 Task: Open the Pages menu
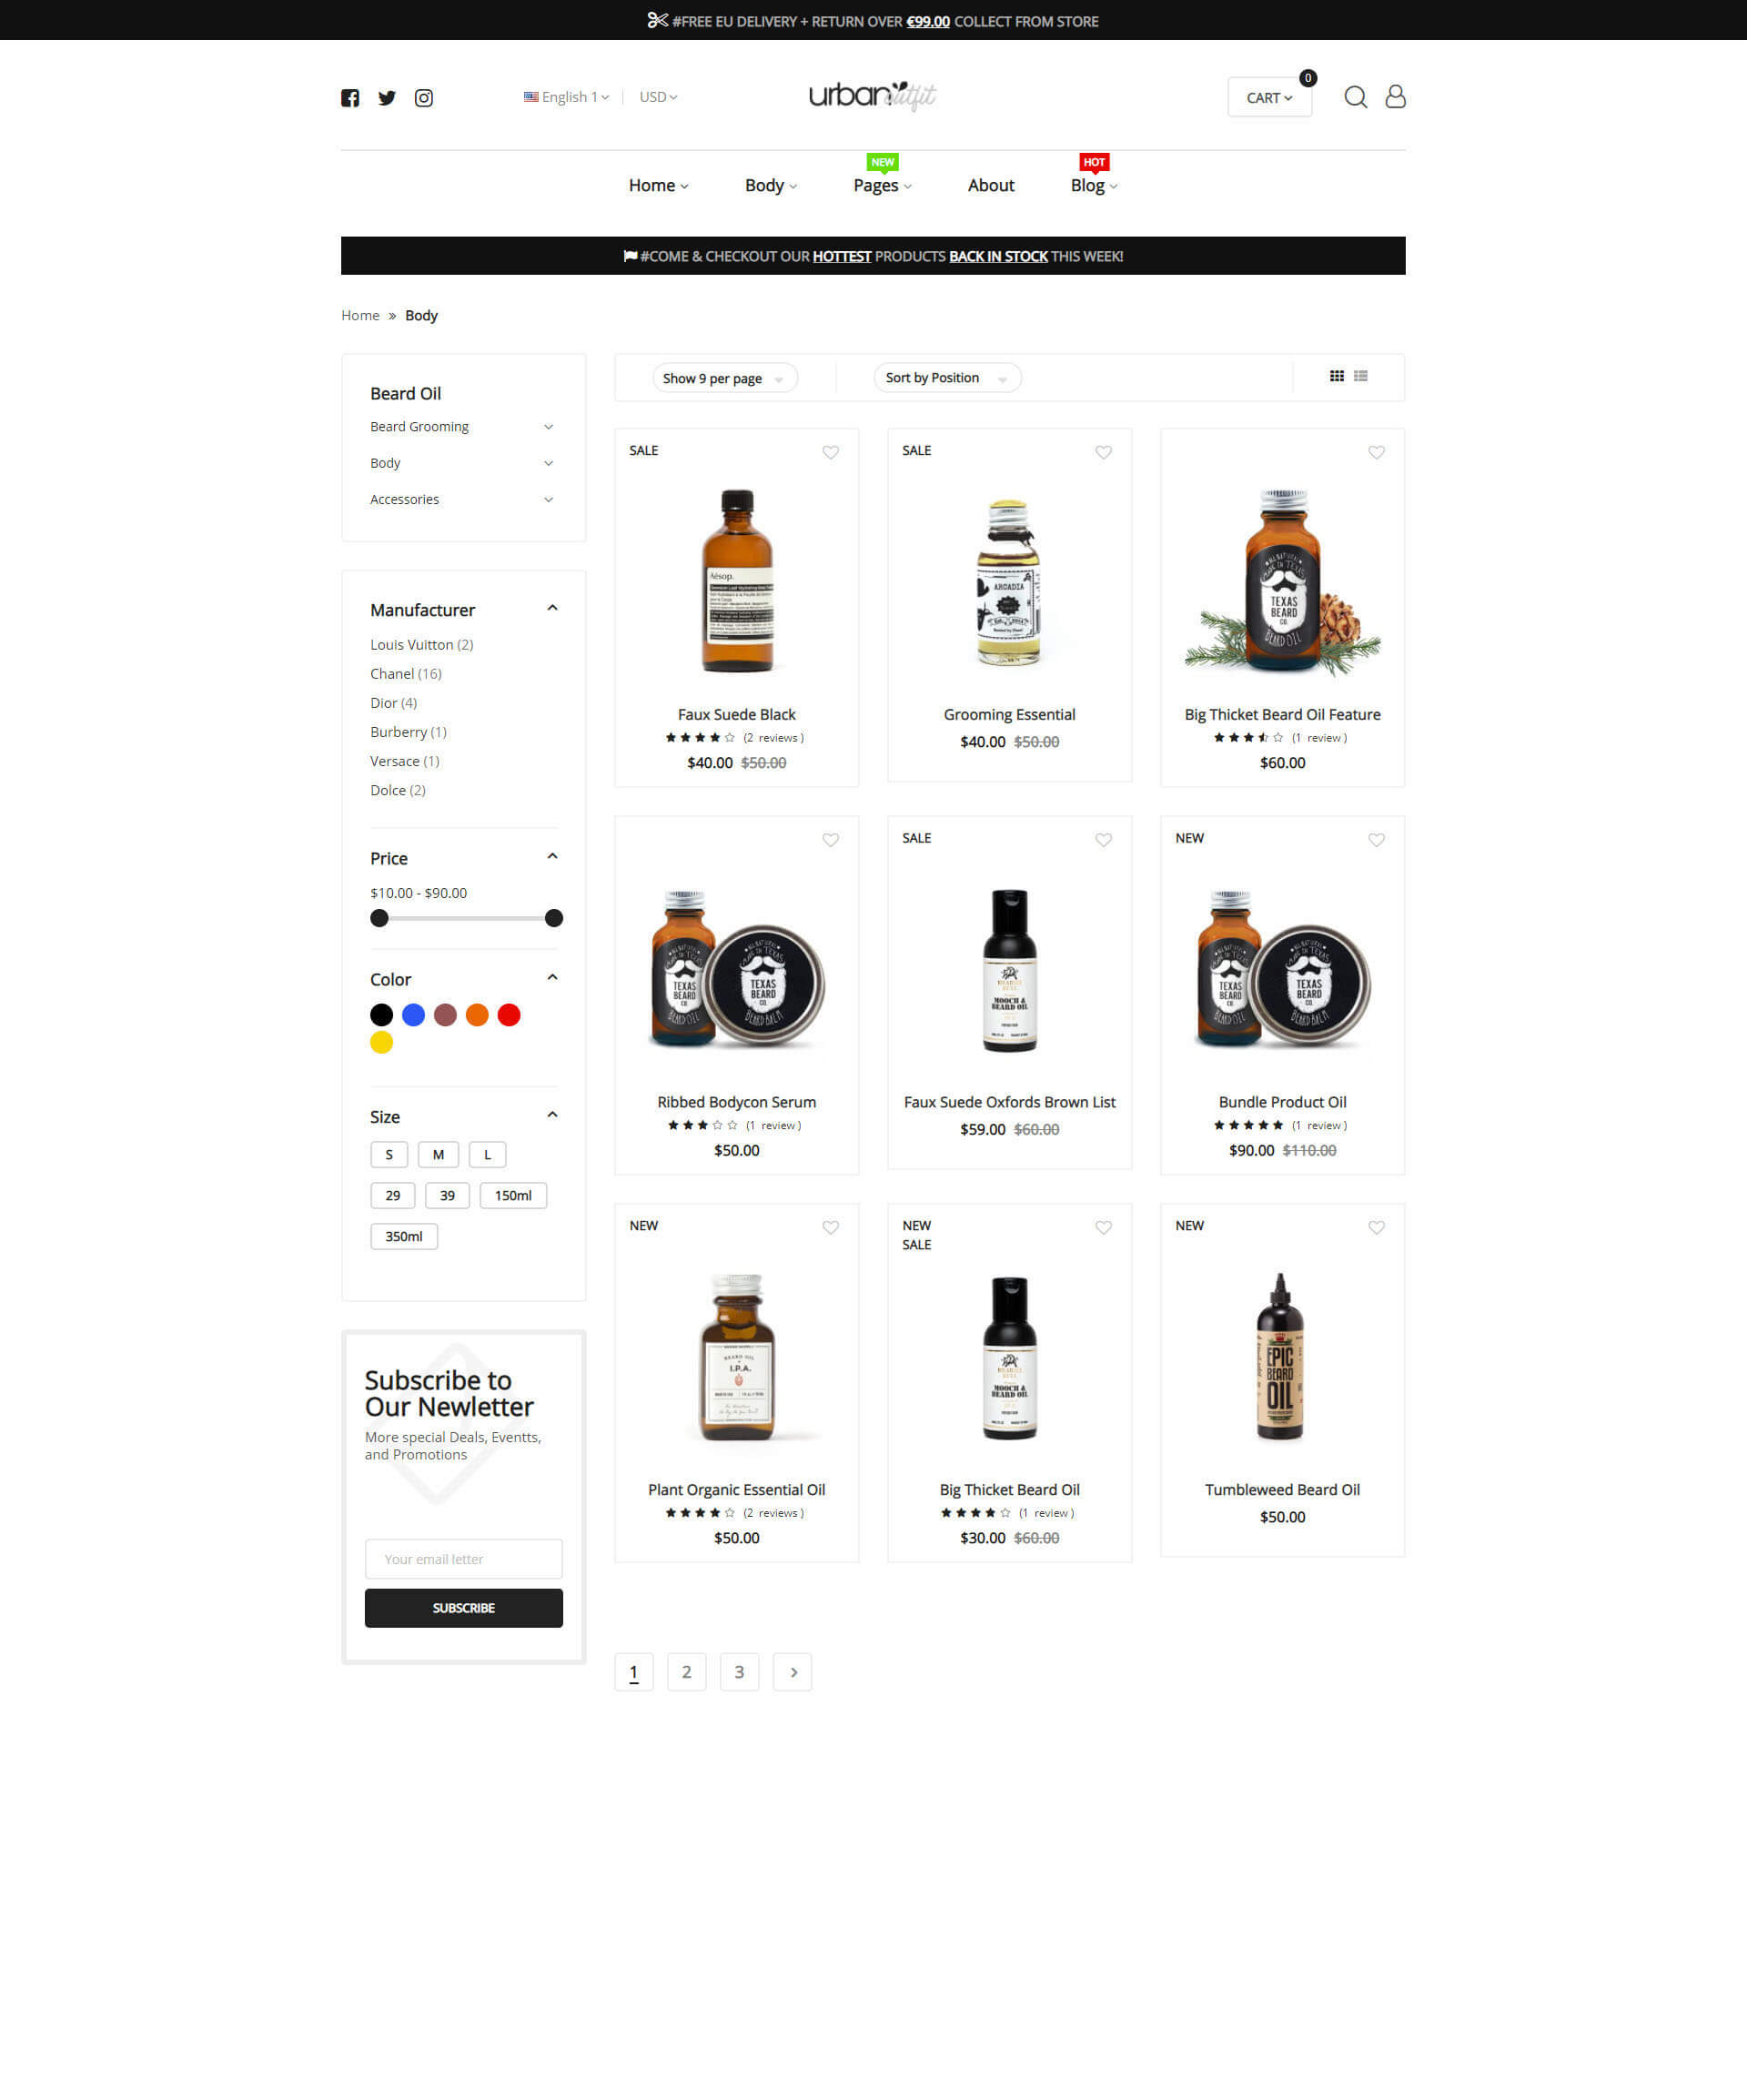pos(882,186)
